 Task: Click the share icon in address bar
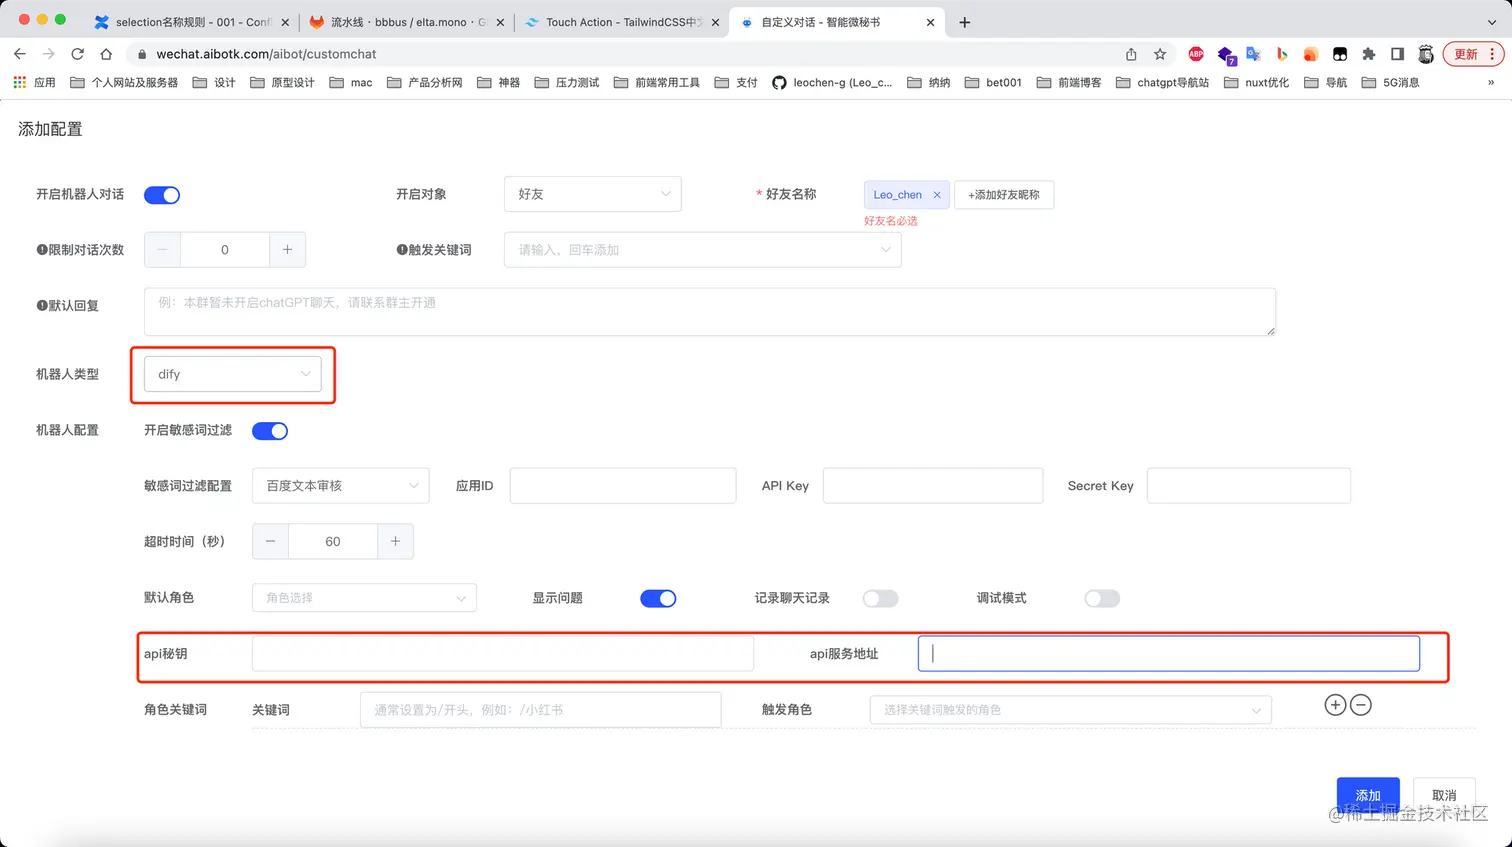click(1131, 54)
